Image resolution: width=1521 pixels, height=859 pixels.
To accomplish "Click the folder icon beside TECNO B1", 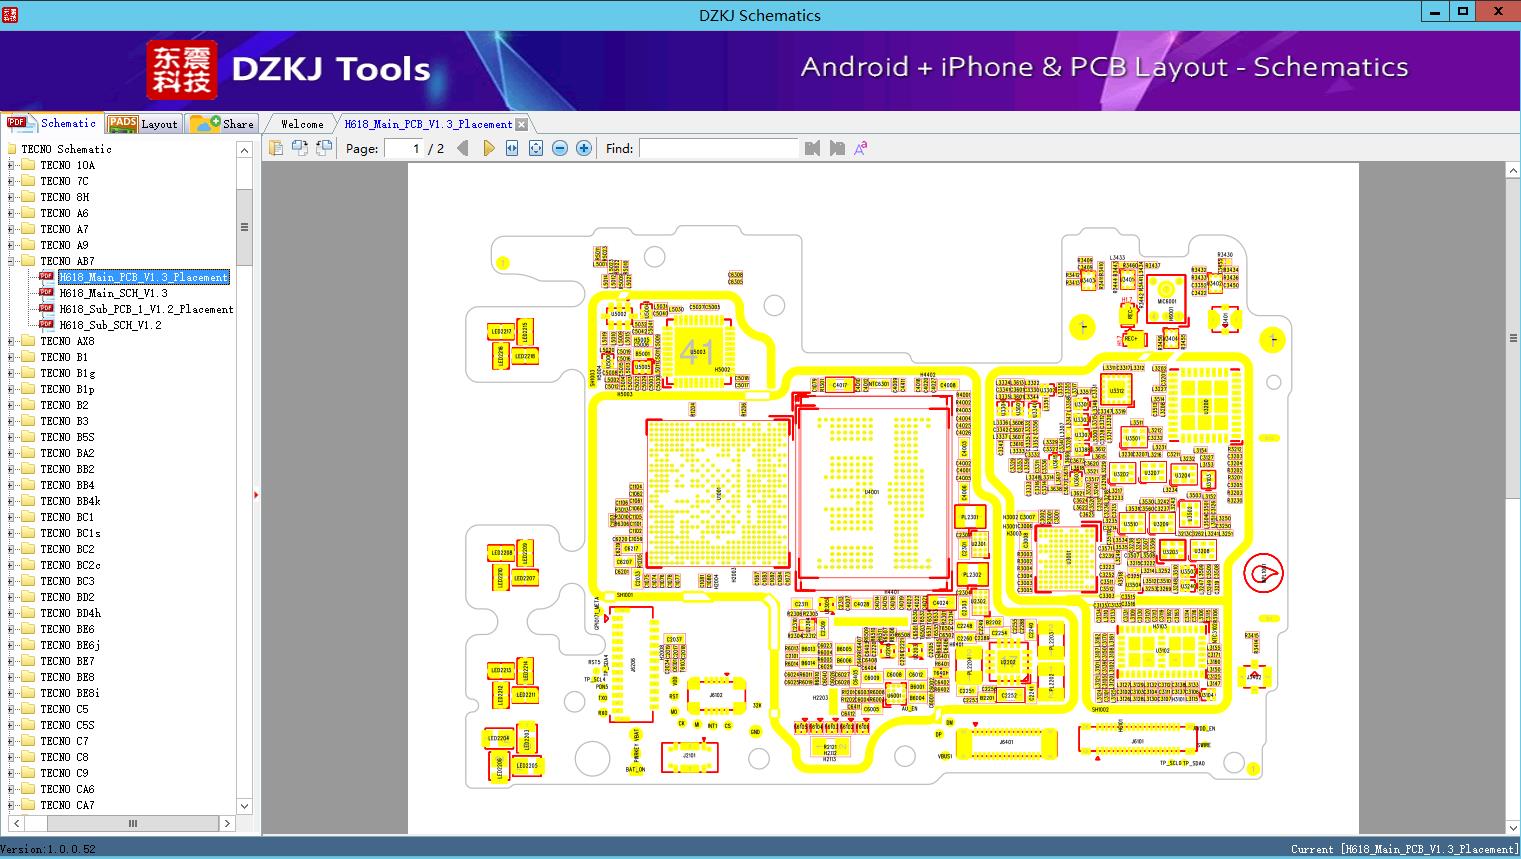I will tap(28, 357).
